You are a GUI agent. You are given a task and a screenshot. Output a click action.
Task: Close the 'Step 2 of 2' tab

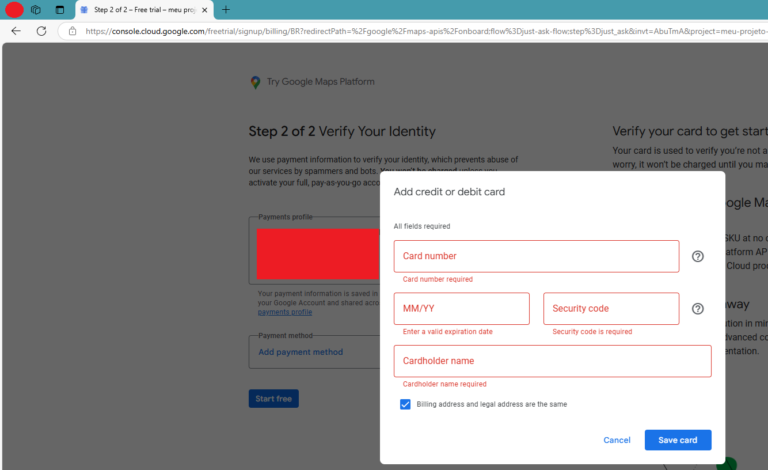(x=204, y=9)
